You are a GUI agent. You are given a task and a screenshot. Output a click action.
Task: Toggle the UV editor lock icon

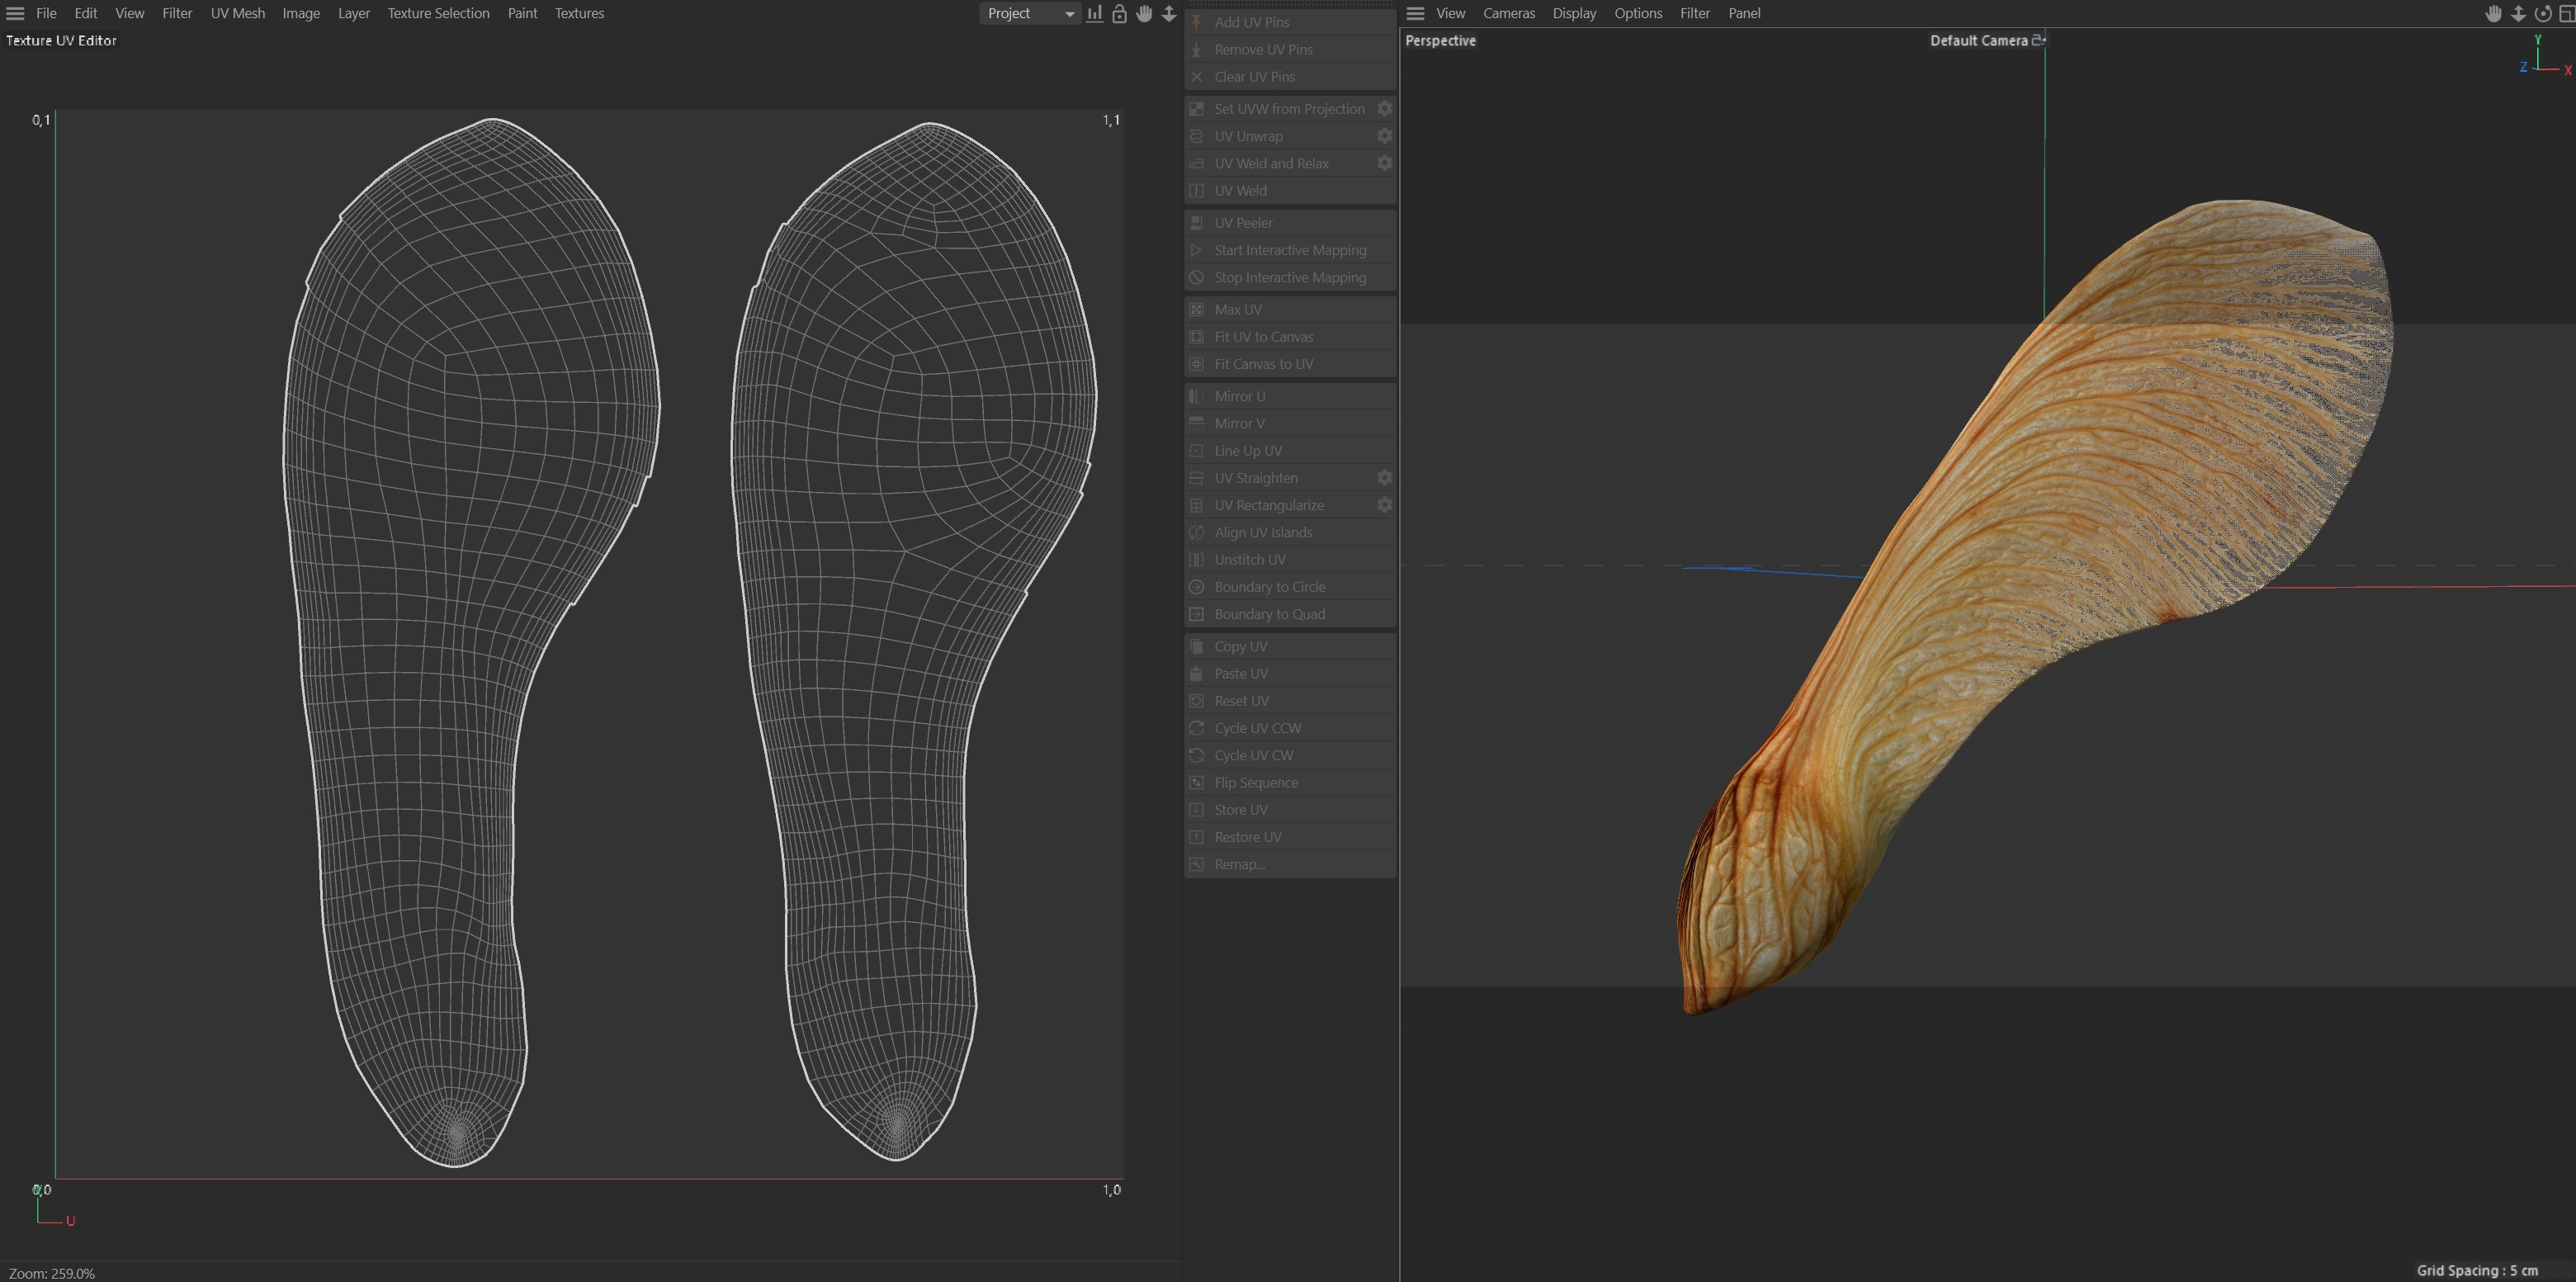click(x=1119, y=13)
